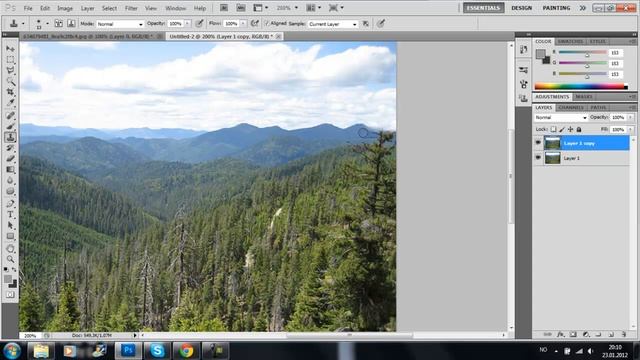This screenshot has height=360, width=640.
Task: Select the Rectangle shape tool
Action: coord(10,236)
